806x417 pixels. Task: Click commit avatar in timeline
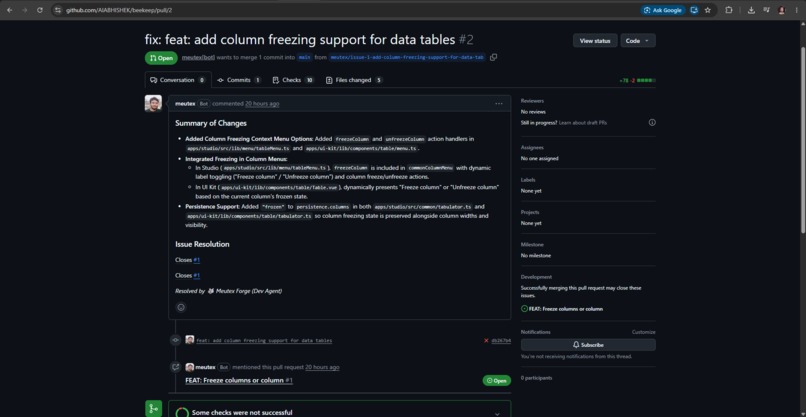[x=190, y=340]
